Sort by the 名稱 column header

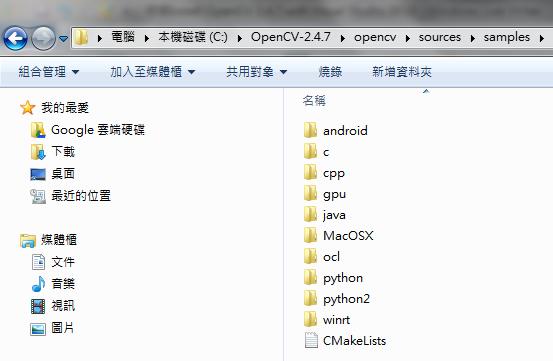314,101
